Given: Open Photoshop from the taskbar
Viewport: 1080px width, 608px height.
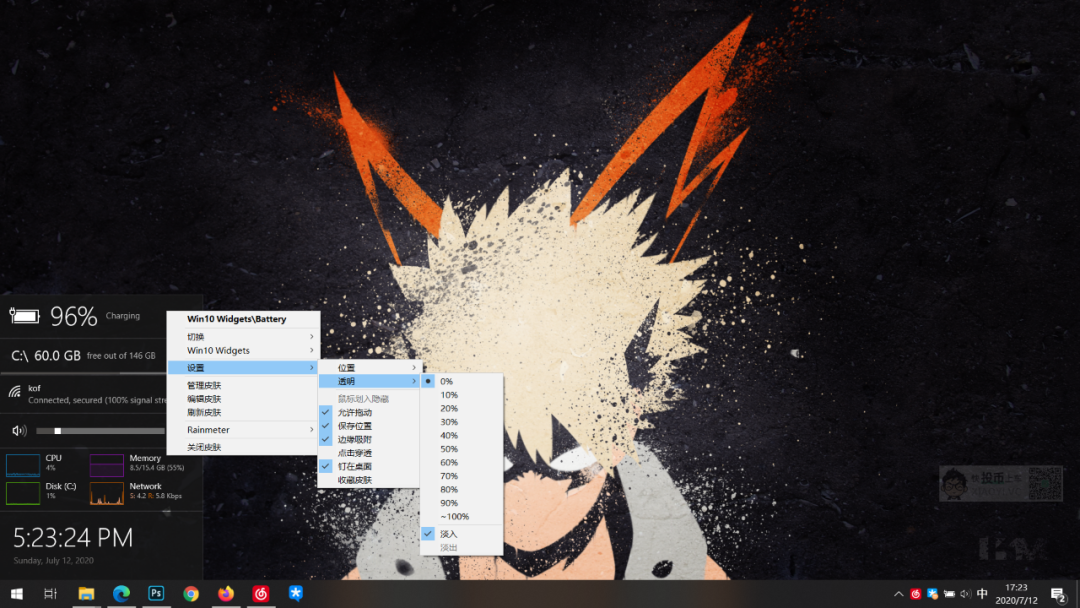Looking at the screenshot, I should pyautogui.click(x=155, y=593).
